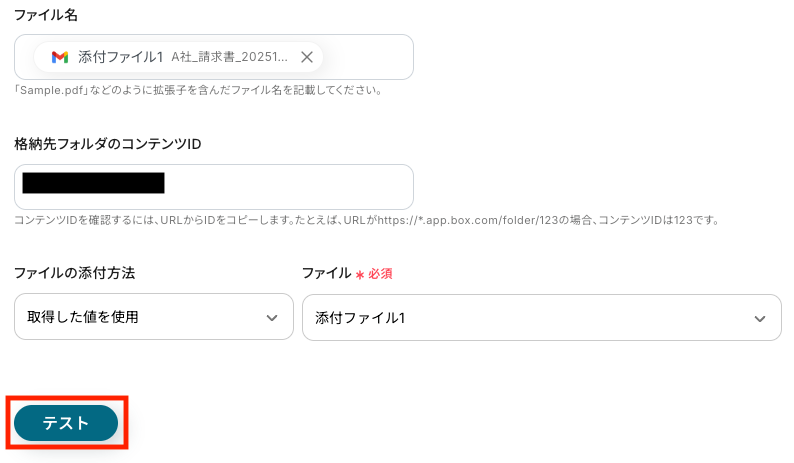Click the 格納先フォルダのコンテンツID label
This screenshot has width=794, height=463.
pos(108,144)
